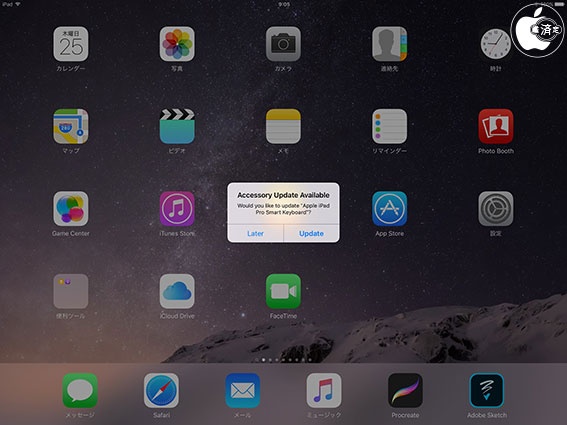Tap the time 9:05 in status bar
Screen dimensions: 567x425
tap(284, 4)
